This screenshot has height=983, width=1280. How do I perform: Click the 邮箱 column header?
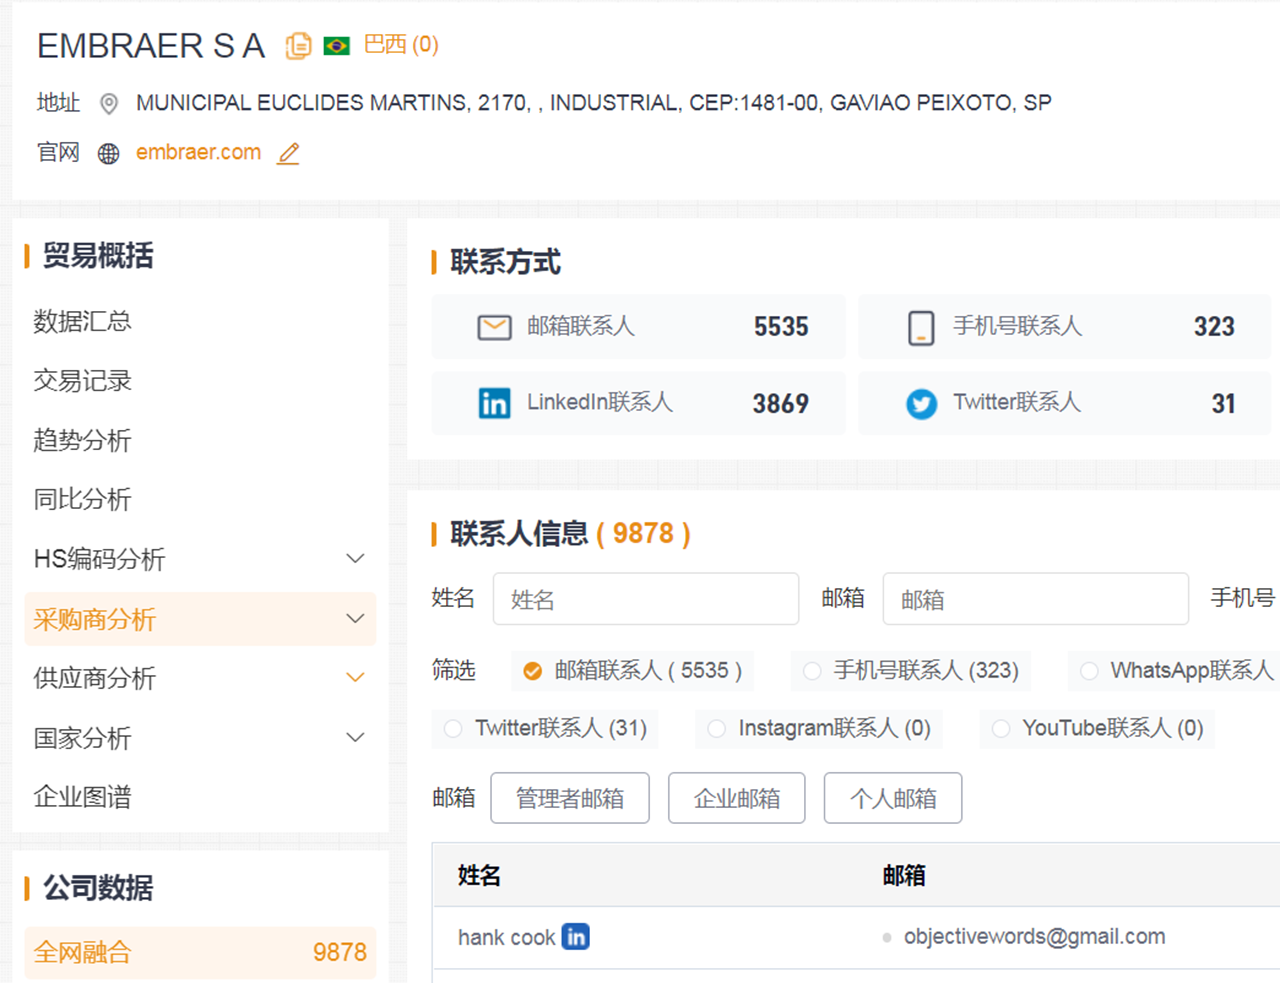pyautogui.click(x=904, y=876)
